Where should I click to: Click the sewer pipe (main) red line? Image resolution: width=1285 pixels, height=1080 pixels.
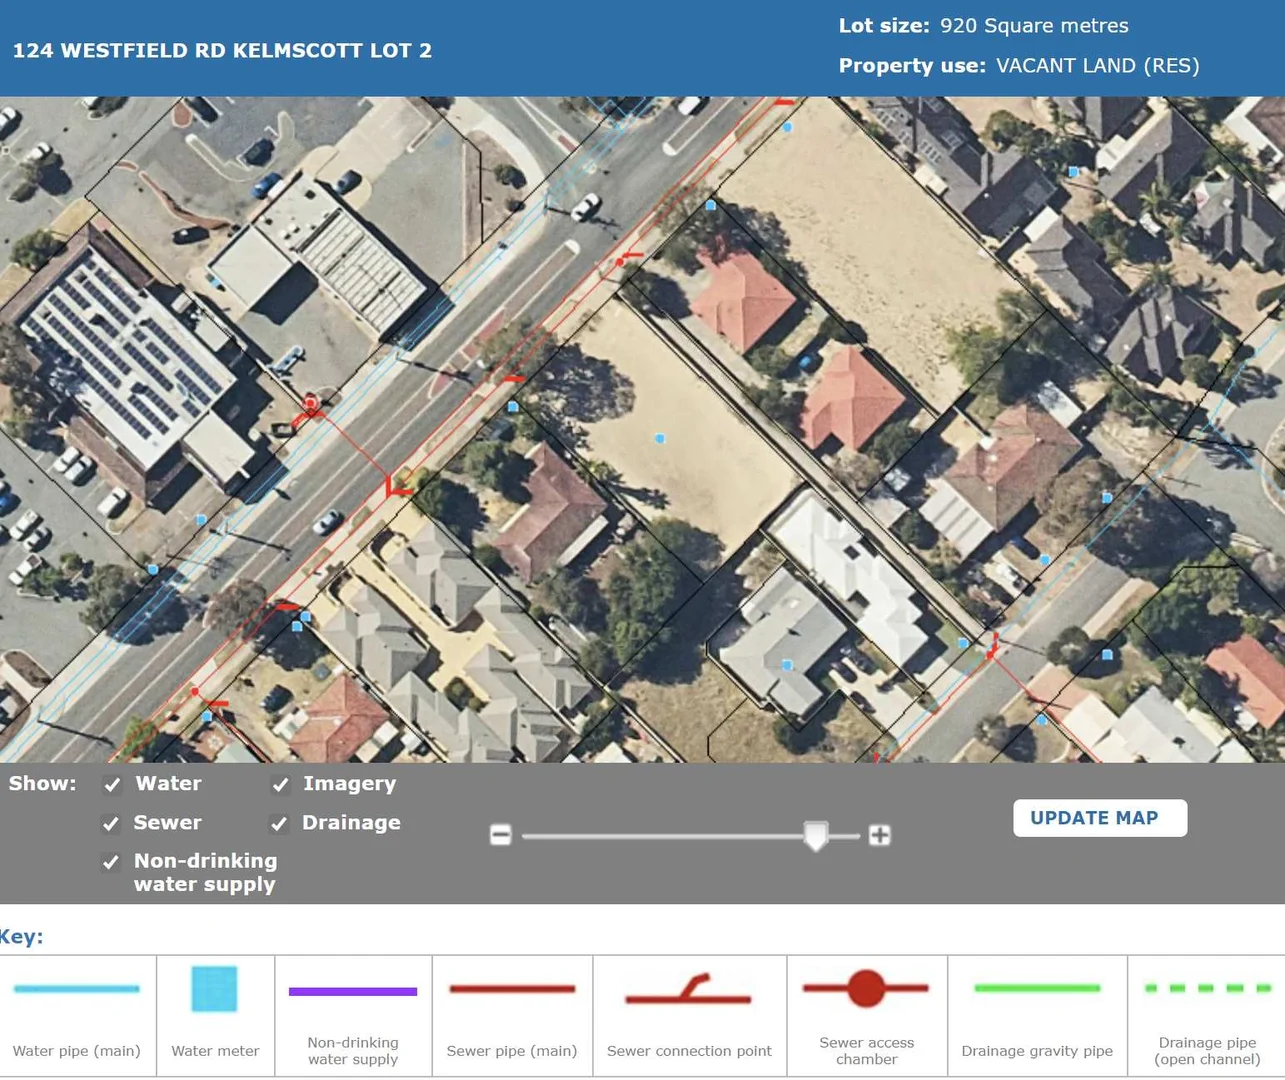point(512,989)
